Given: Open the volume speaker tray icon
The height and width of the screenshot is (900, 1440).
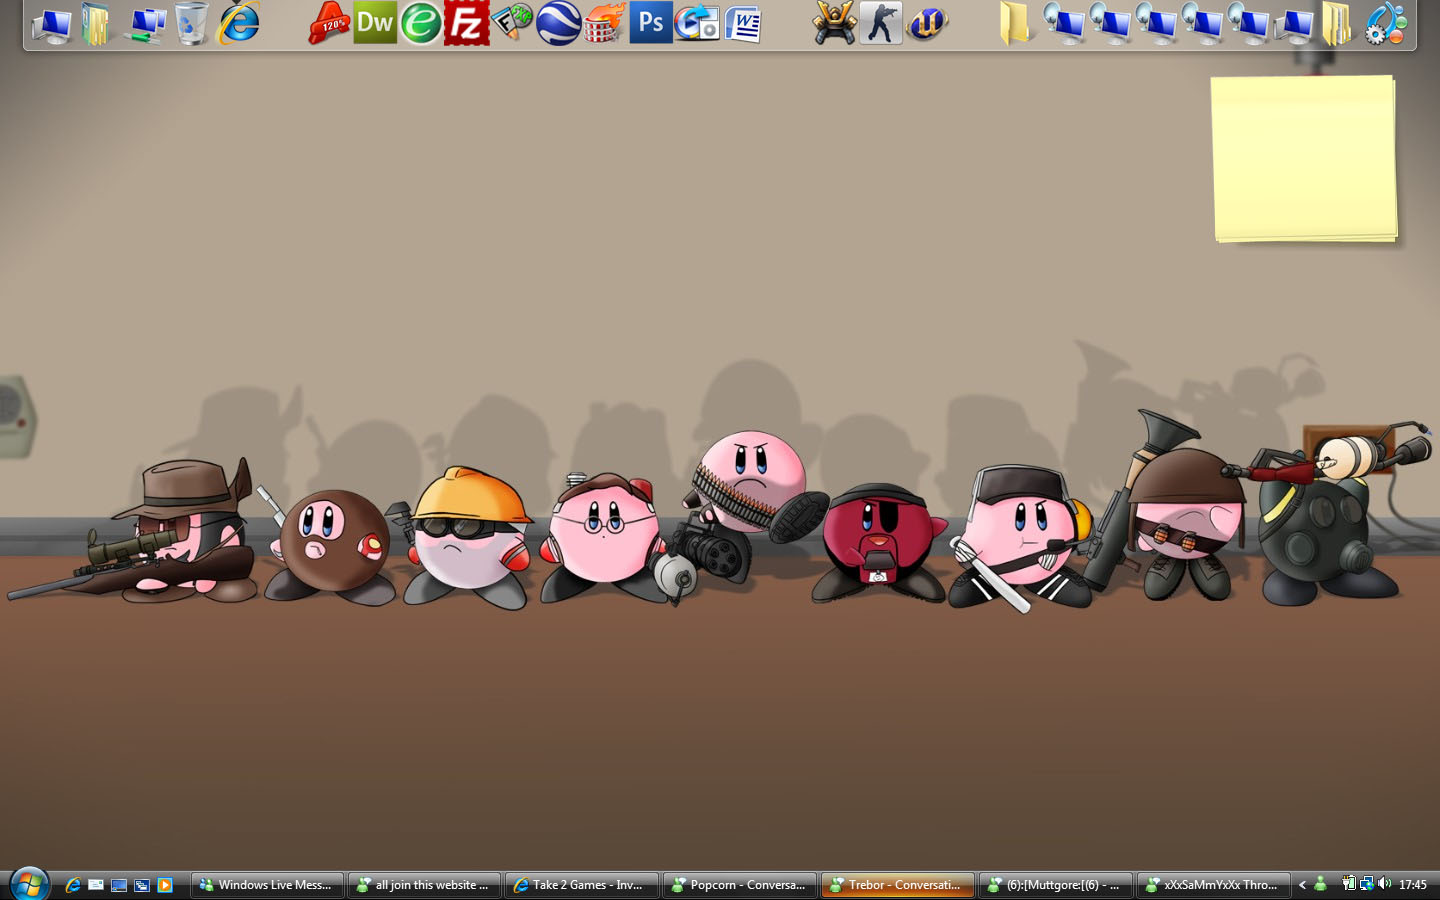Looking at the screenshot, I should point(1384,884).
